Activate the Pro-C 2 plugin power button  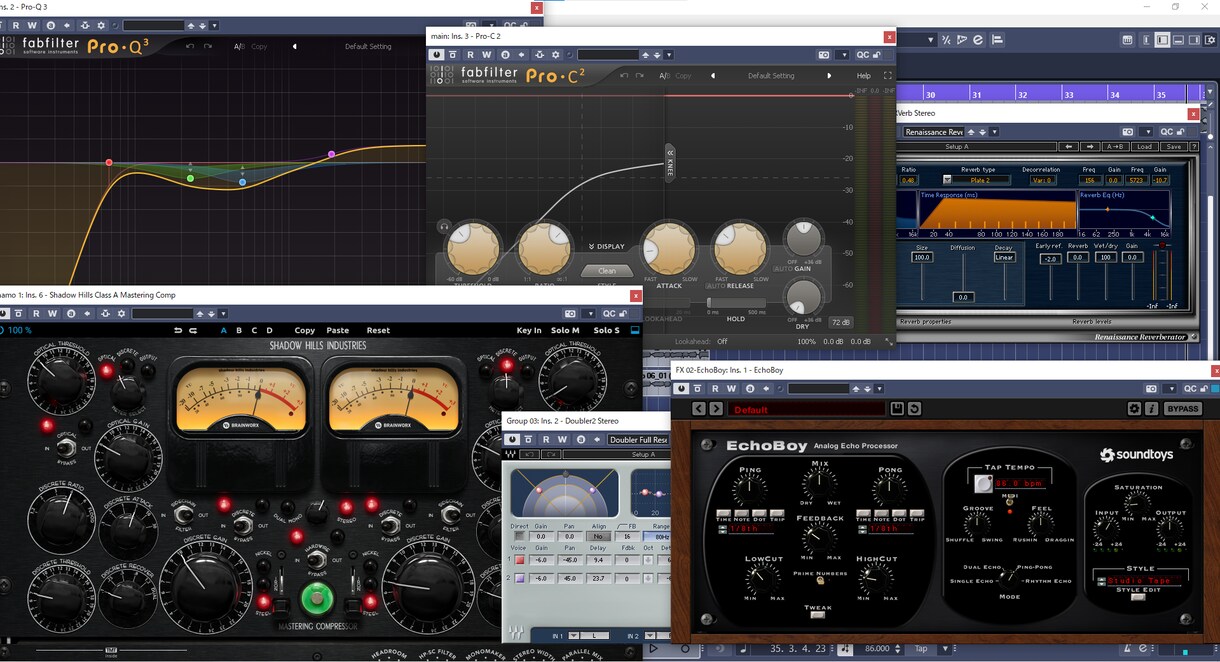(436, 55)
